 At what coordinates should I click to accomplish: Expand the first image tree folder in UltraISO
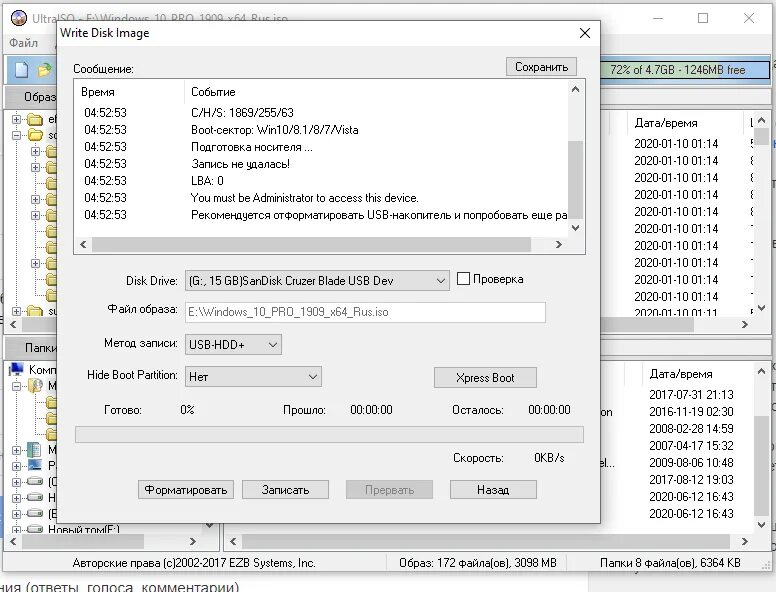click(16, 119)
